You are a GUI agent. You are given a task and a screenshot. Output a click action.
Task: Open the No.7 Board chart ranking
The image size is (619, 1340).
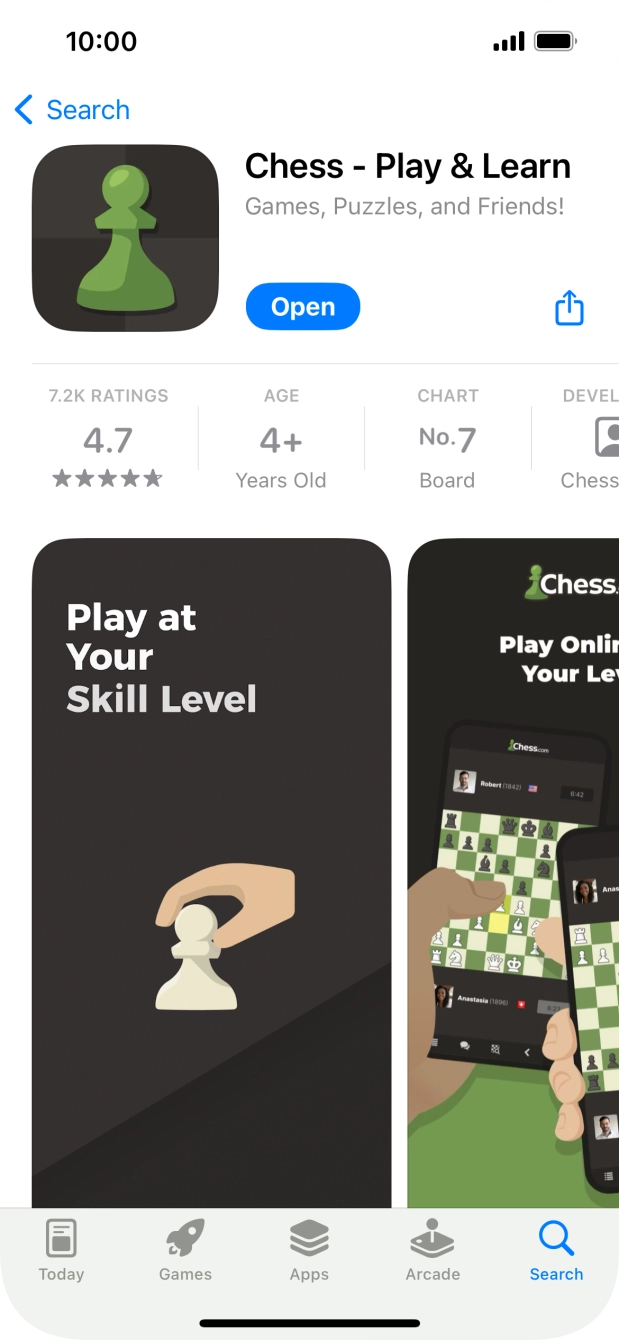[447, 438]
